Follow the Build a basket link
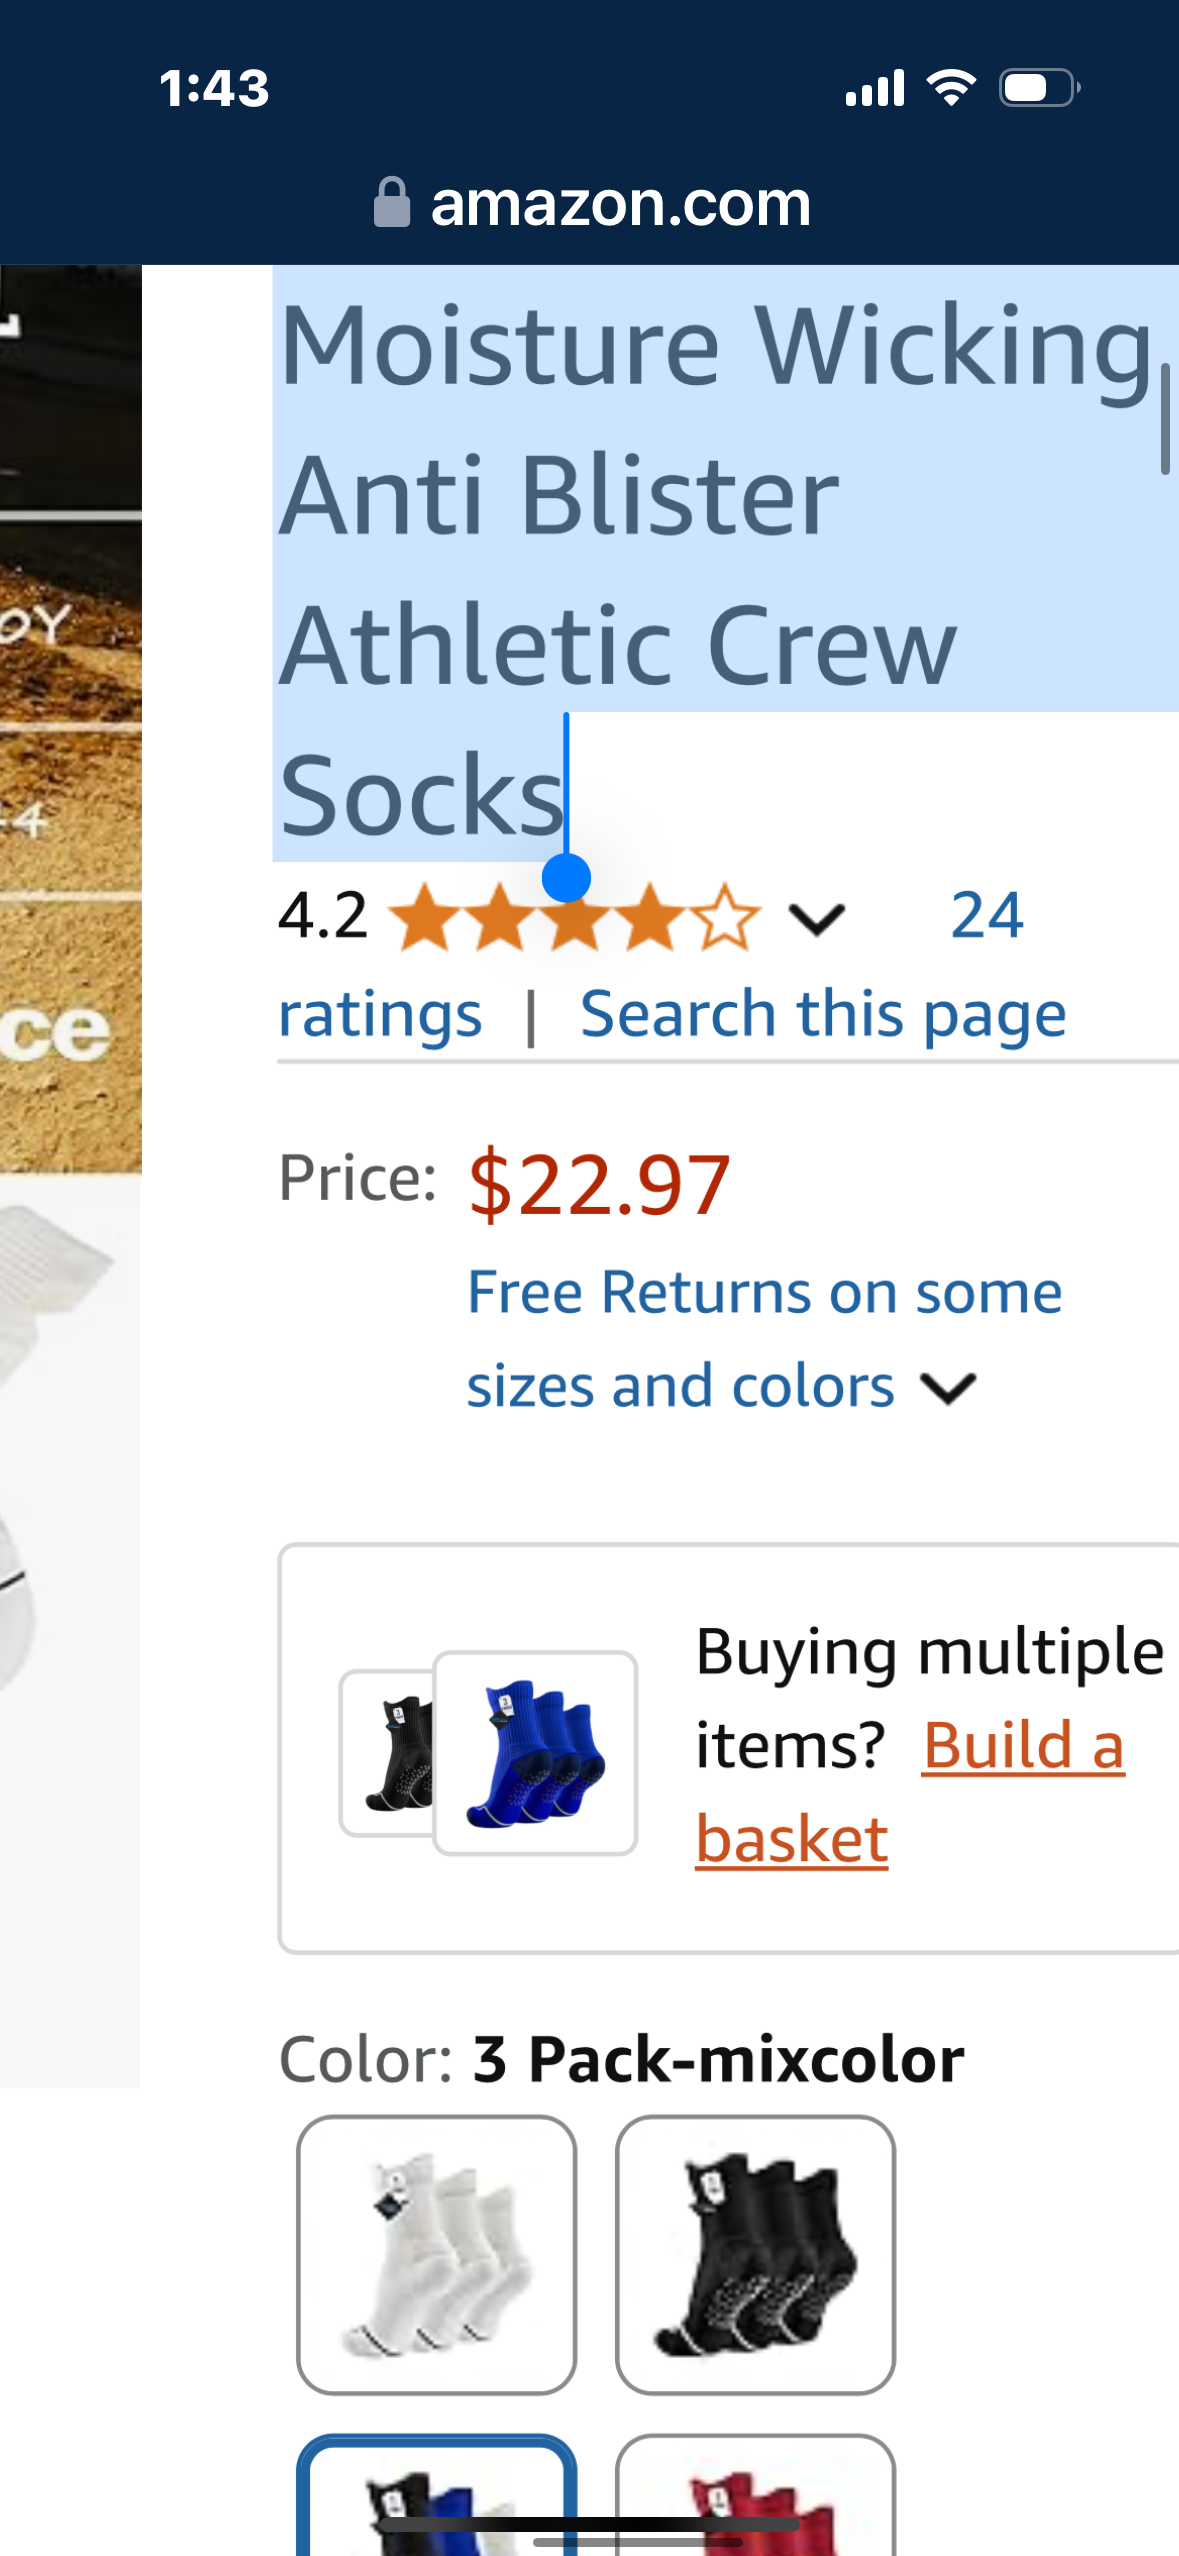This screenshot has width=1179, height=2556. coord(1022,1746)
